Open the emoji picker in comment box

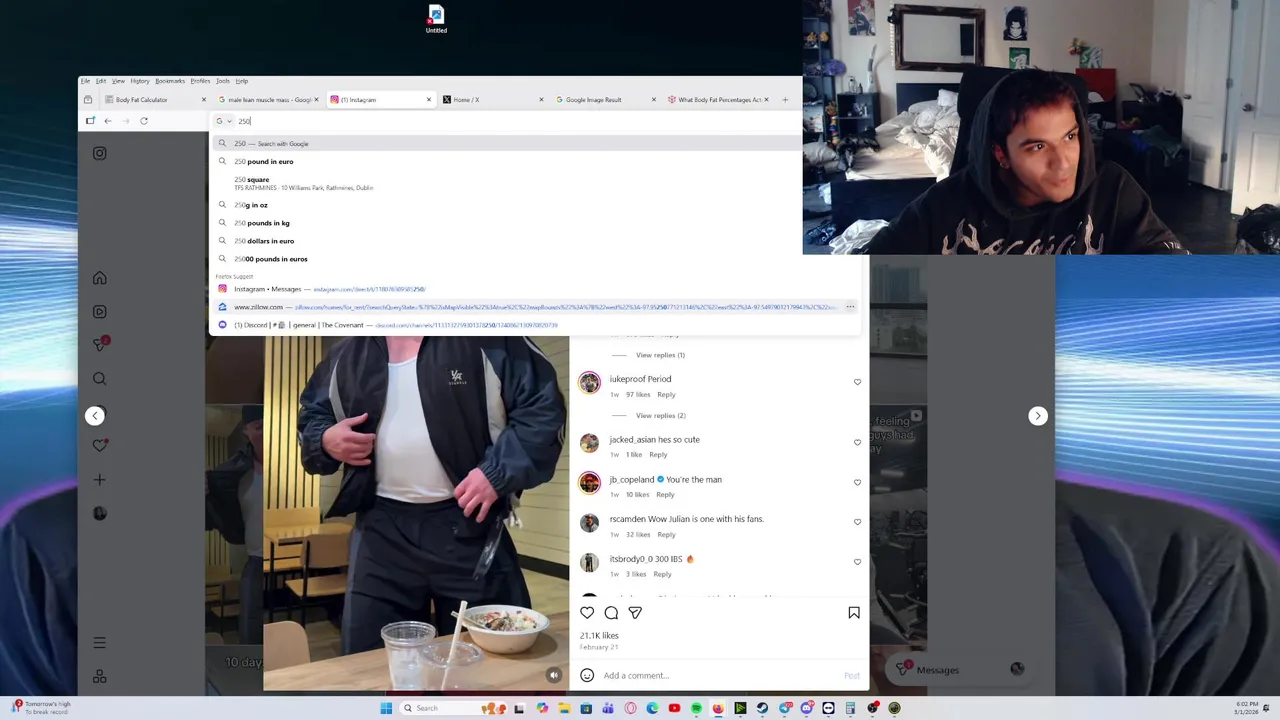point(587,675)
